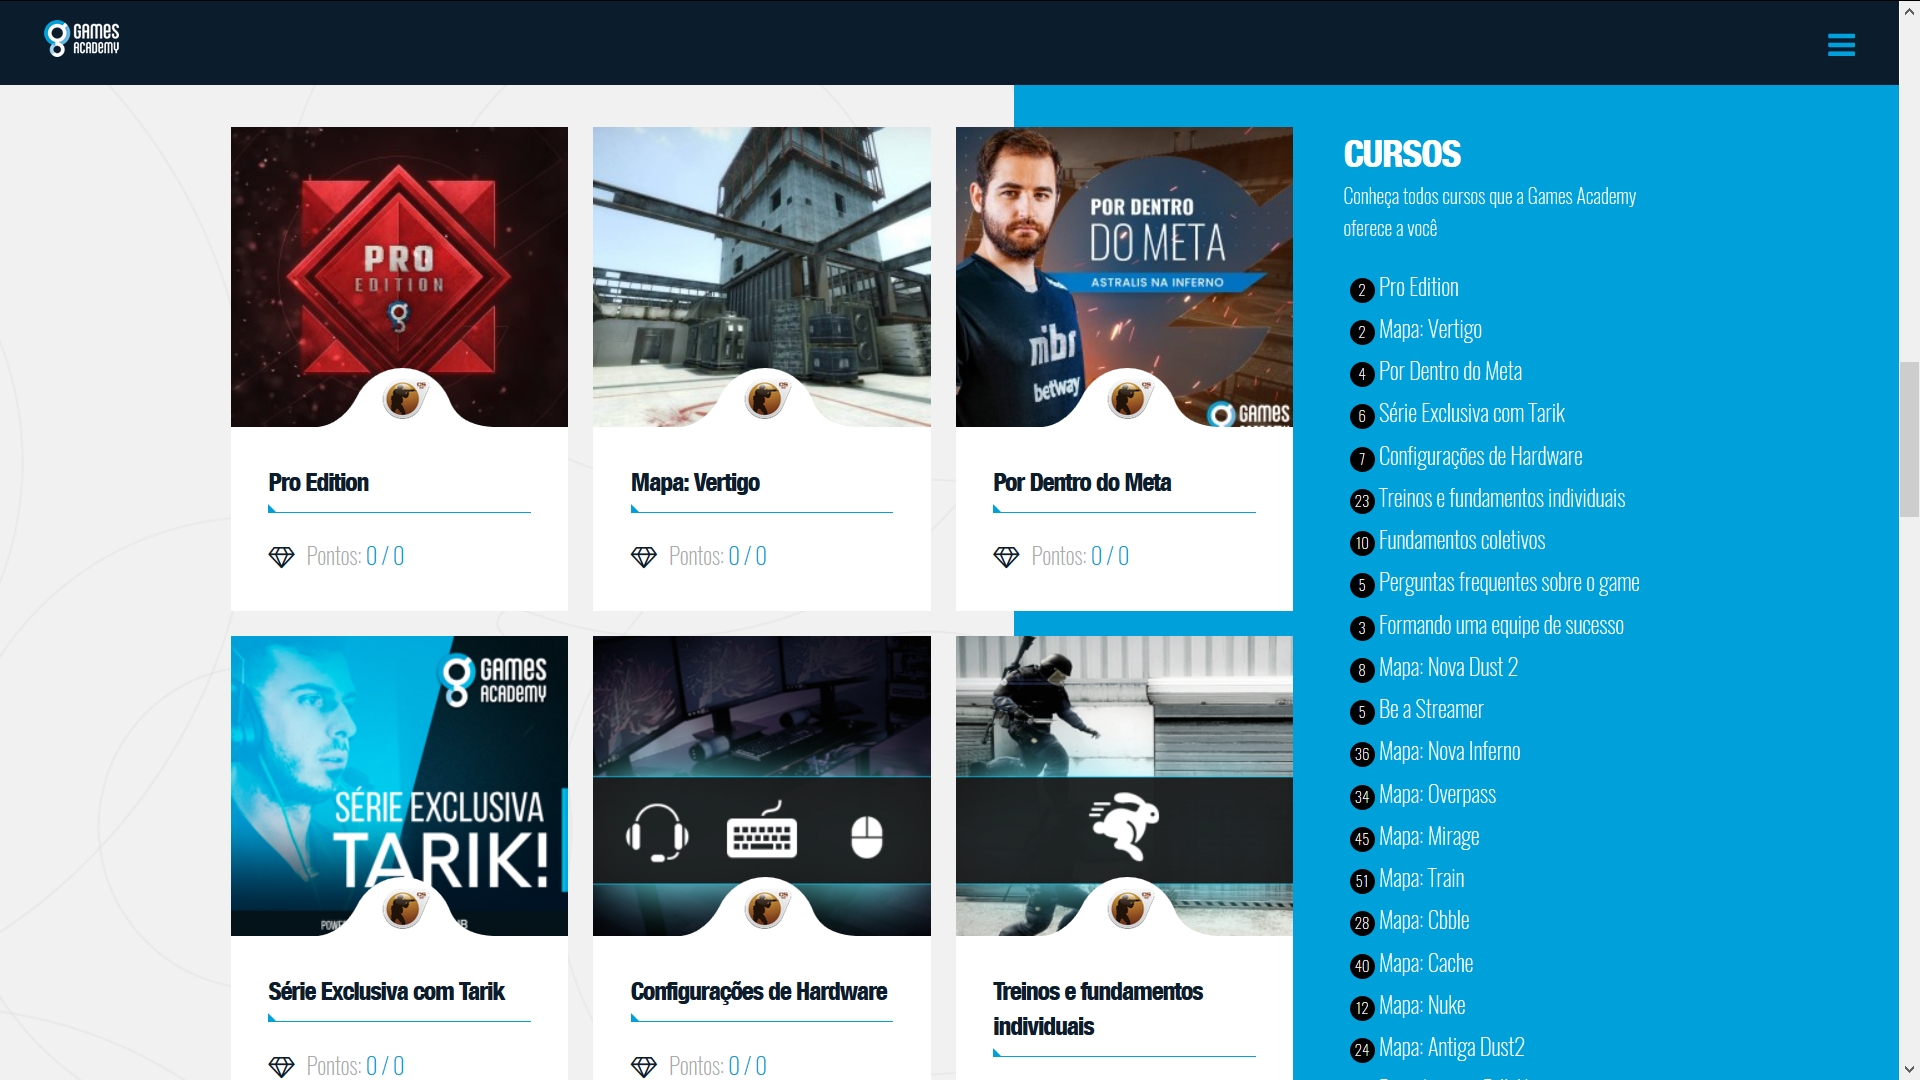Click the Pontos 0 / 0 under Pro Edition
1920x1080 pixels.
pos(355,557)
